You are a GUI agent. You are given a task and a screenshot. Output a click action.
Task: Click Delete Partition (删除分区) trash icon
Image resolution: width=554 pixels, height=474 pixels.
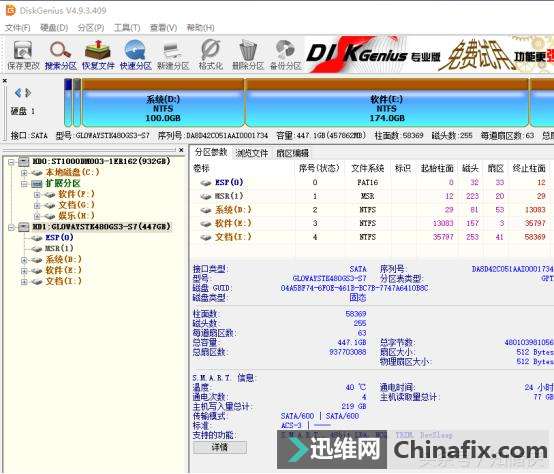[248, 55]
